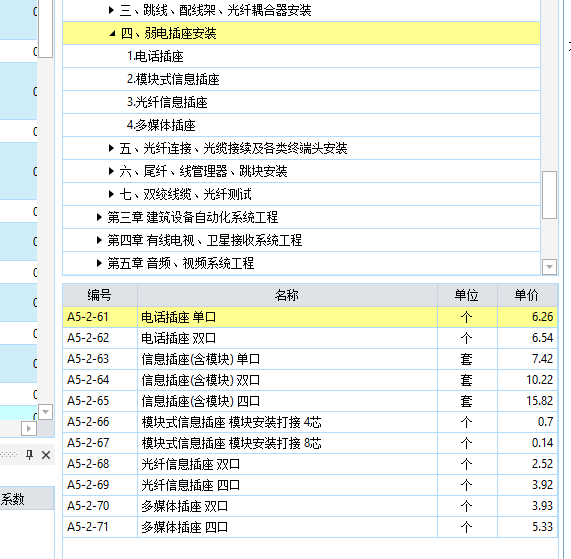Select tree item 4.多媒体插座
This screenshot has height=559, width=571.
click(x=301, y=125)
